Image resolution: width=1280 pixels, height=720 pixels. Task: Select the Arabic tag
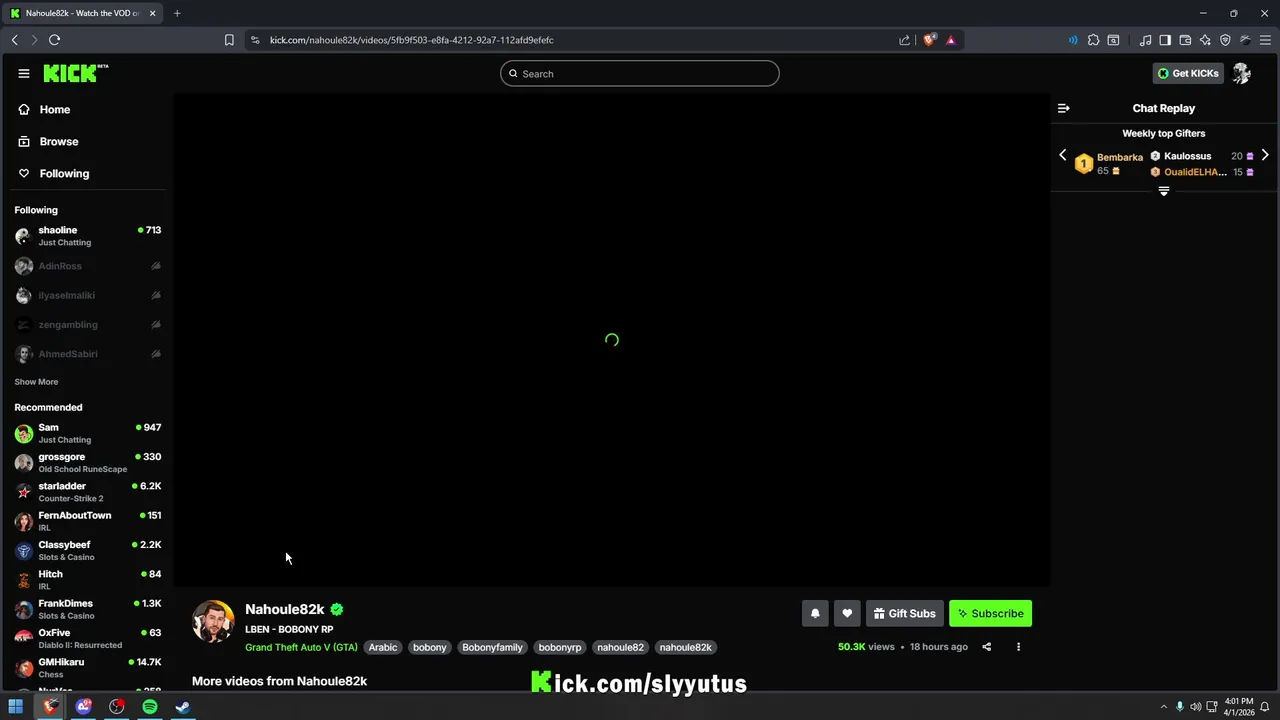383,647
